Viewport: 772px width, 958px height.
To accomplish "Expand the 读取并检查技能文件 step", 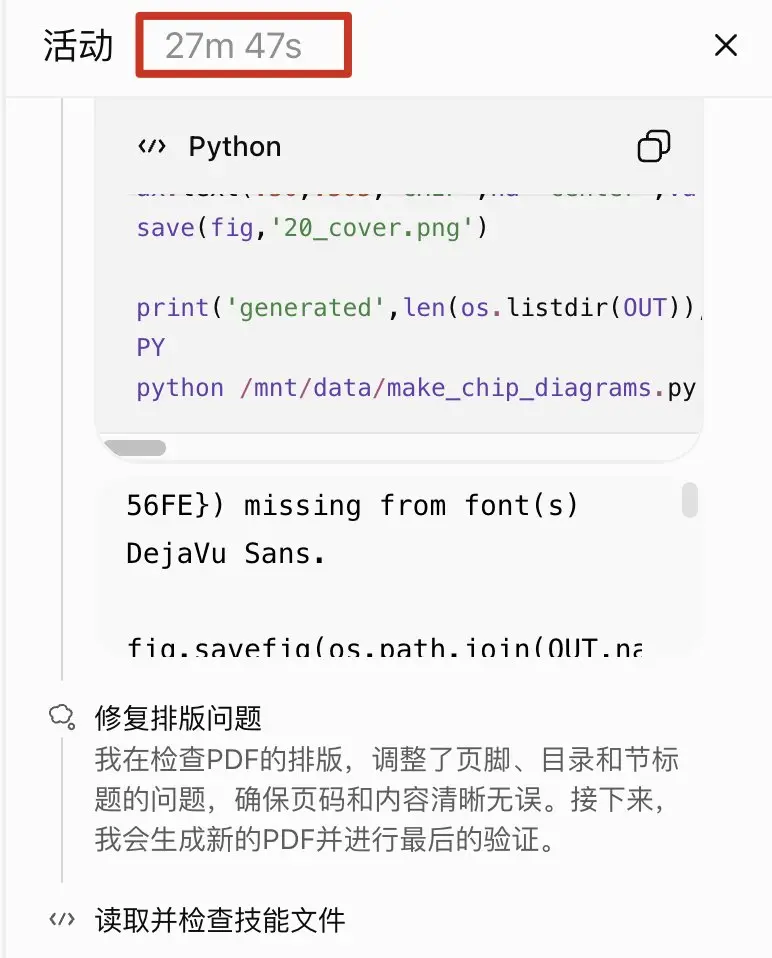I will click(x=220, y=920).
